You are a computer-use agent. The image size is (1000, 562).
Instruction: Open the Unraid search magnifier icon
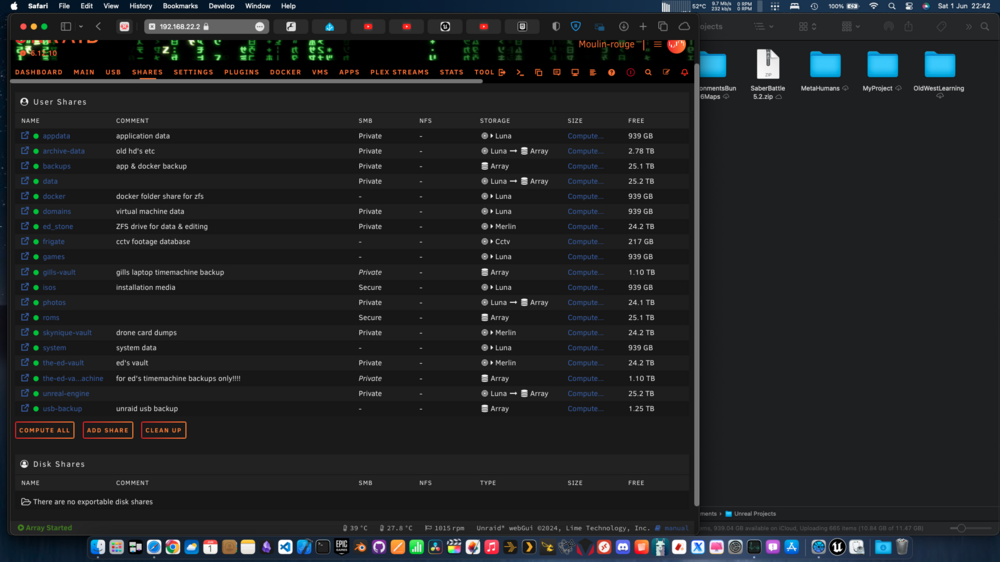click(648, 73)
